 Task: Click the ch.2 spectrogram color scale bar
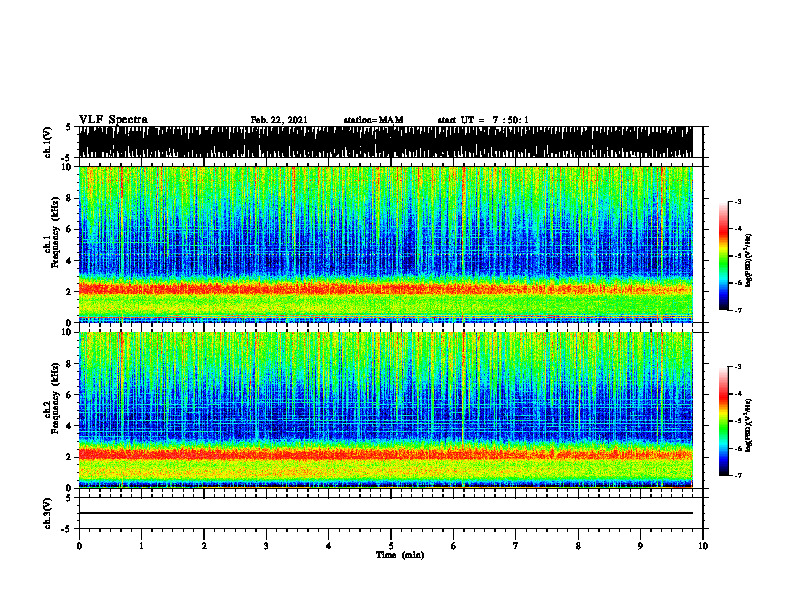point(723,421)
